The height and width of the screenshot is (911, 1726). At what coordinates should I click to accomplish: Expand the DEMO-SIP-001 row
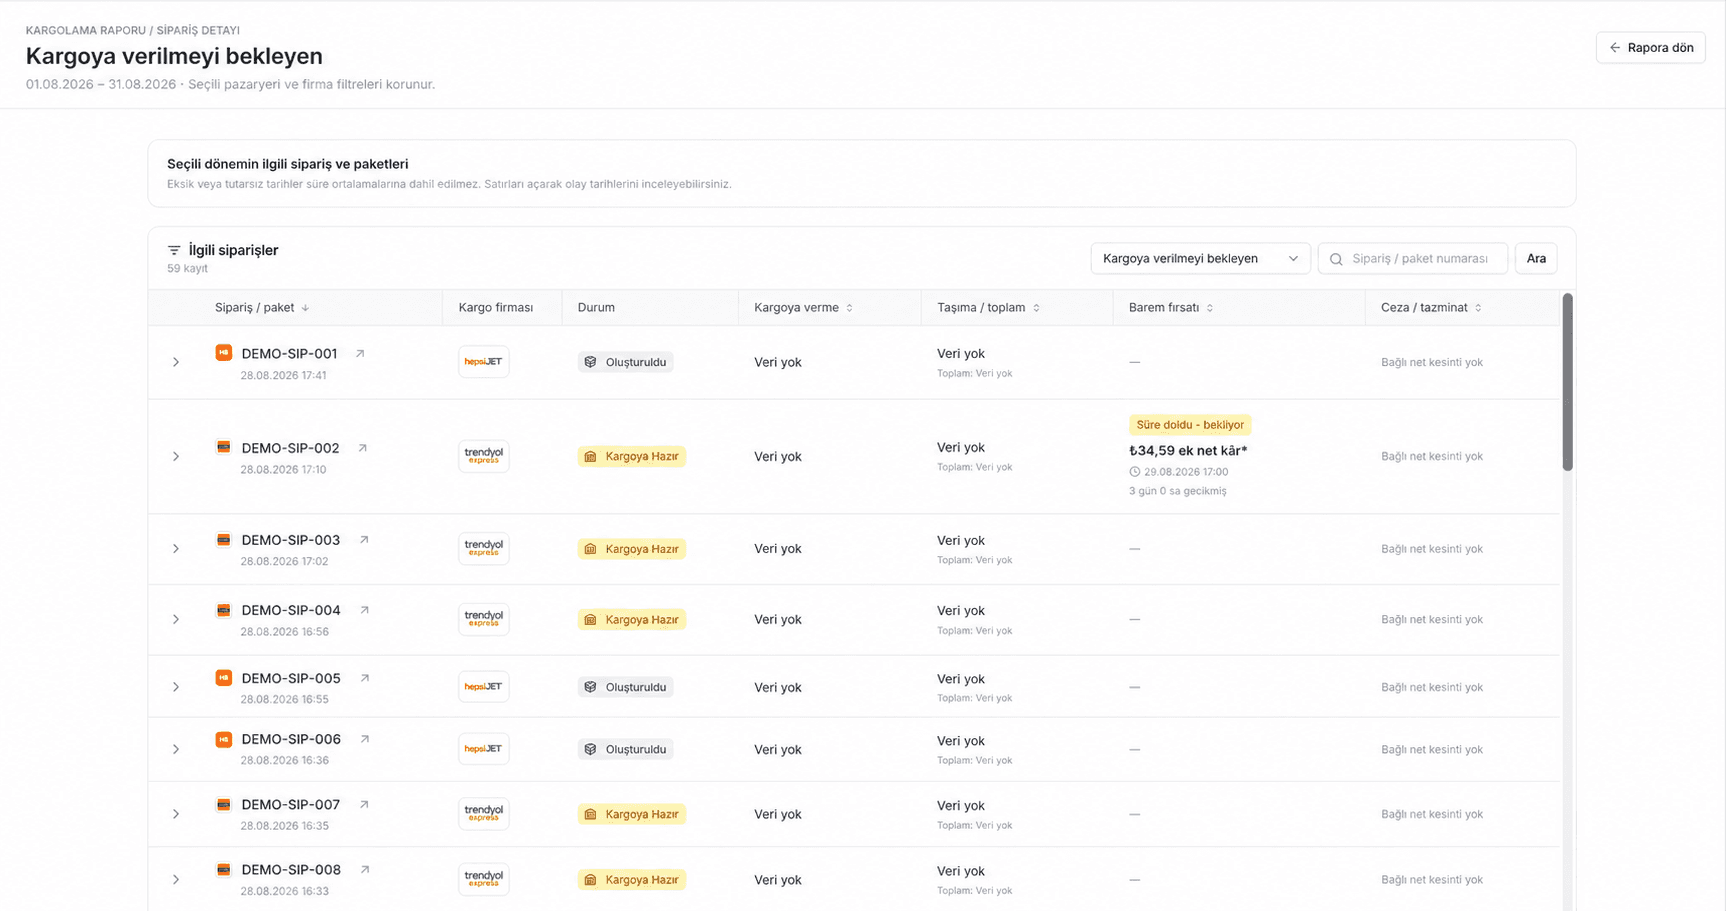[x=176, y=362]
